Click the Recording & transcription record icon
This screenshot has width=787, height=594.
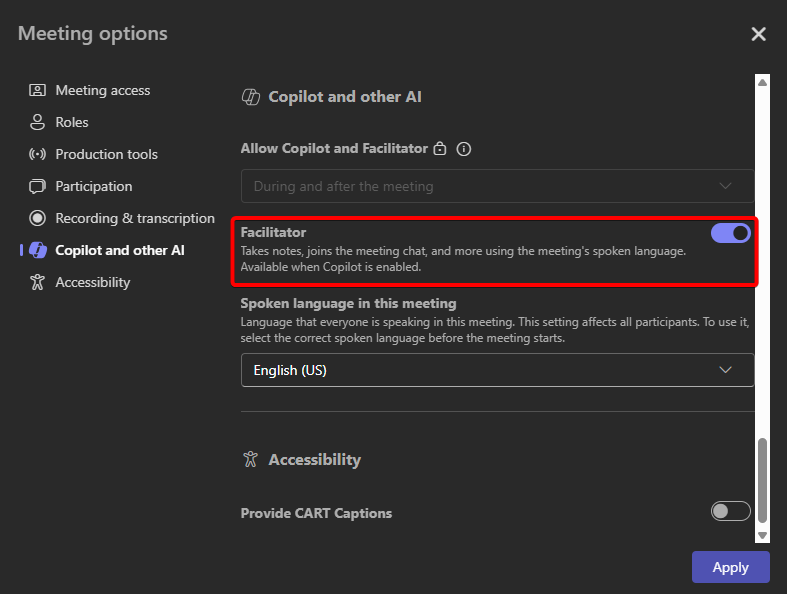pyautogui.click(x=37, y=218)
